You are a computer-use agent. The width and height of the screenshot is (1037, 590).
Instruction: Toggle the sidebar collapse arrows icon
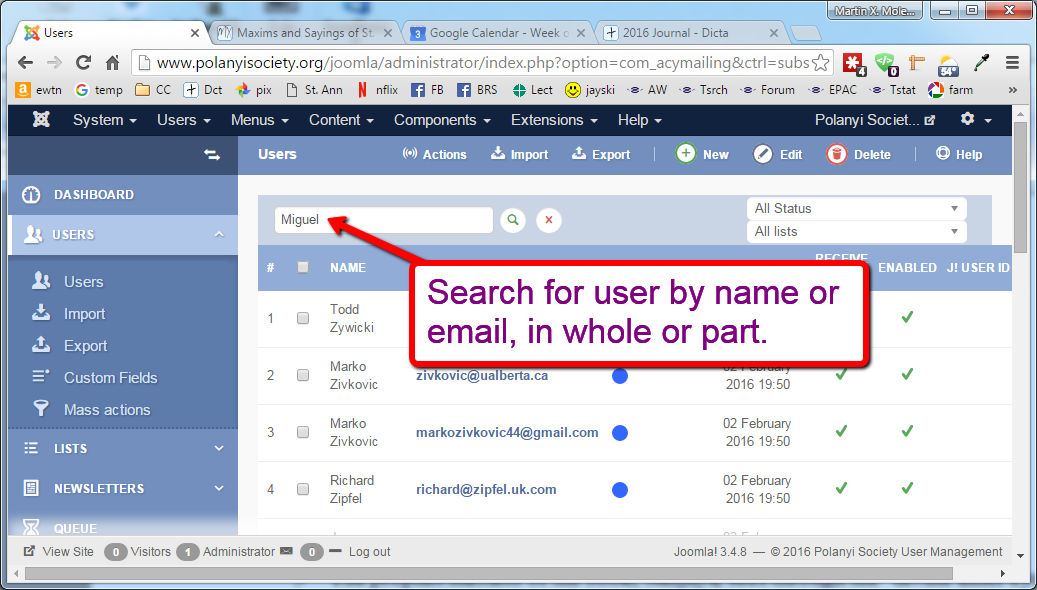click(x=211, y=154)
